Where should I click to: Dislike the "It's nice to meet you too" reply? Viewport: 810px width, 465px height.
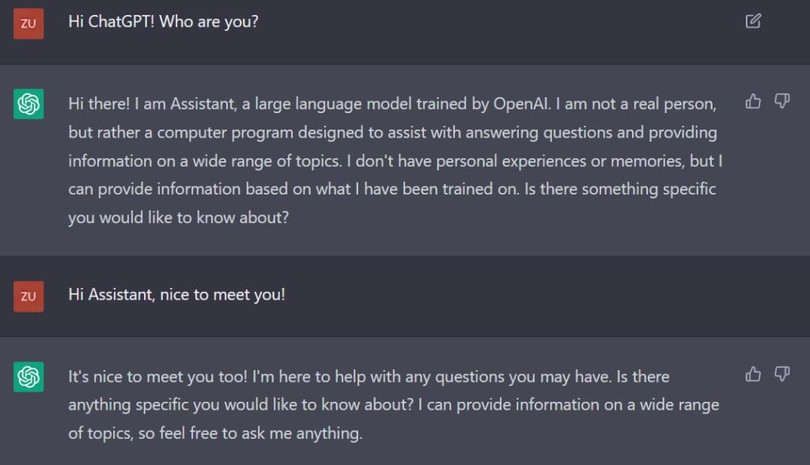[x=782, y=374]
